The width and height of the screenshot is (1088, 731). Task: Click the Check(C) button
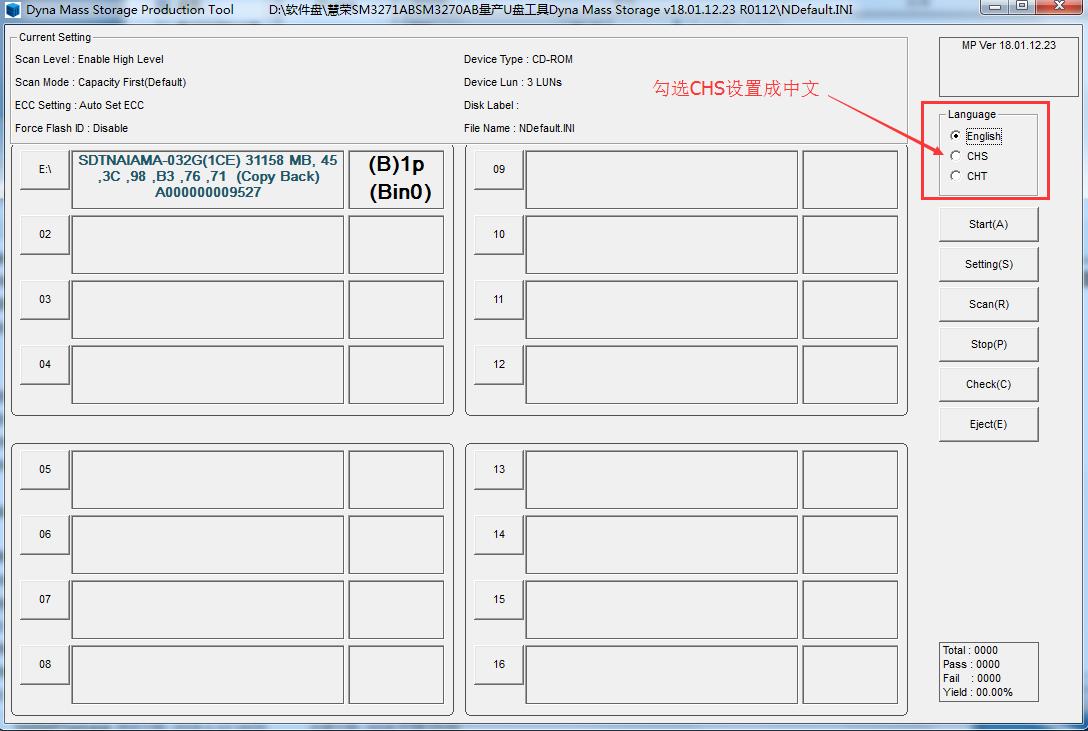tap(988, 384)
